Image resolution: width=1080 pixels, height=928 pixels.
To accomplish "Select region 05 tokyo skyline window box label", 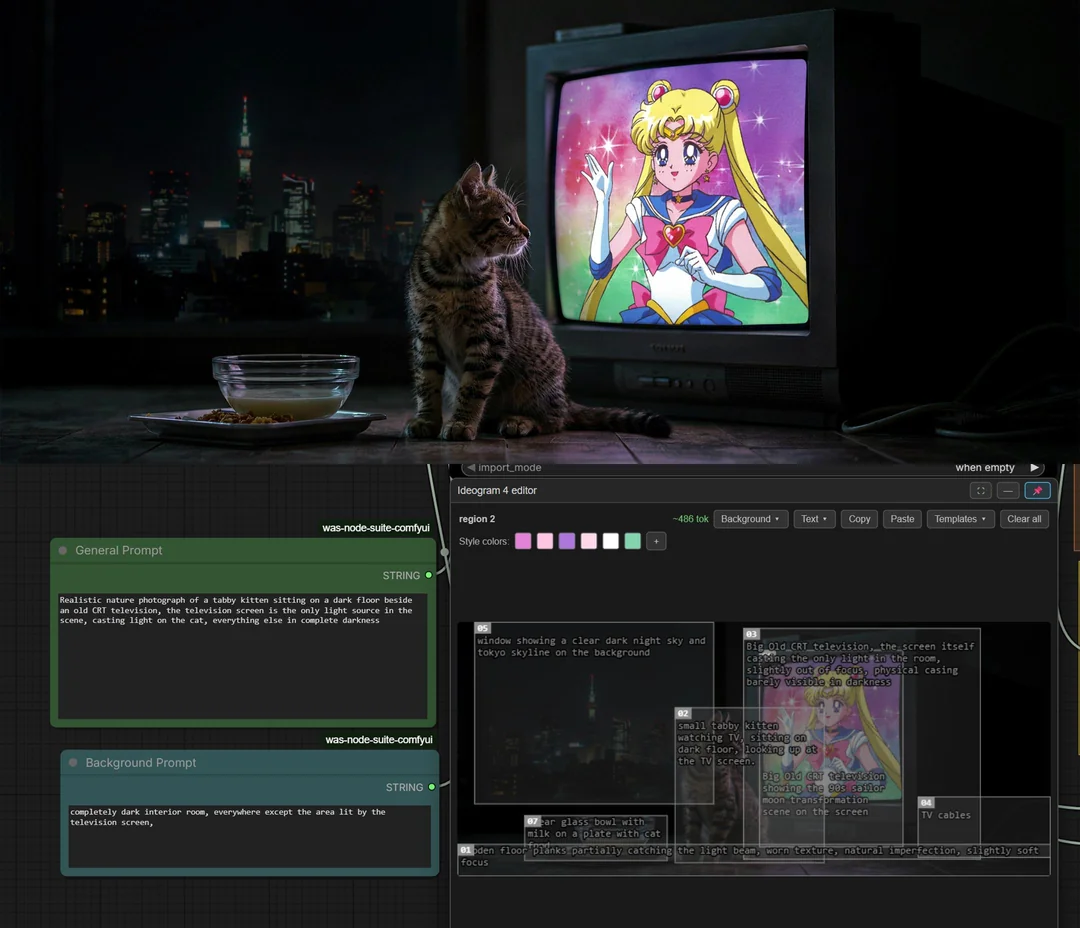I will point(483,628).
